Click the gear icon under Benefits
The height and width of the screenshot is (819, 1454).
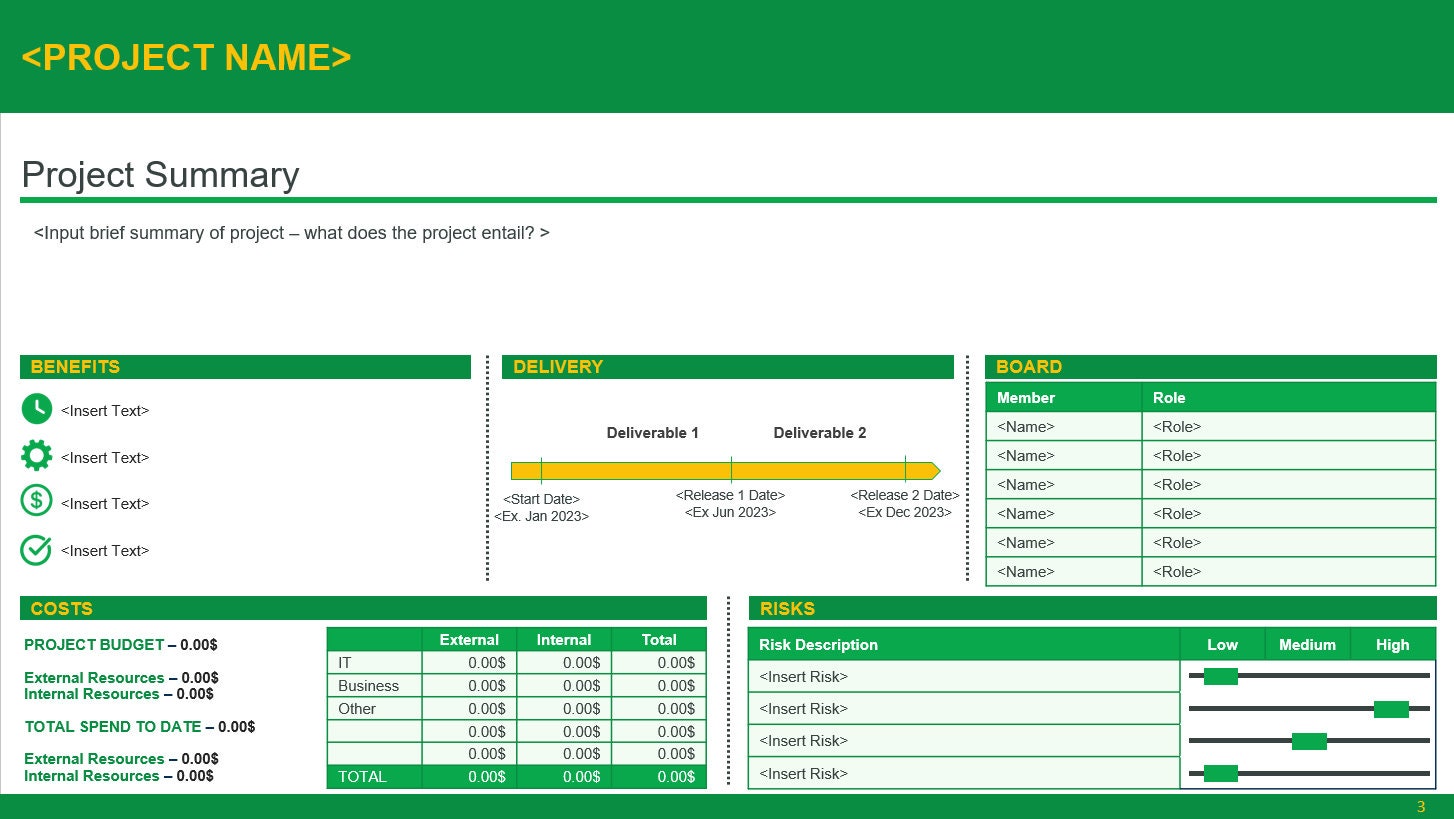tap(36, 455)
